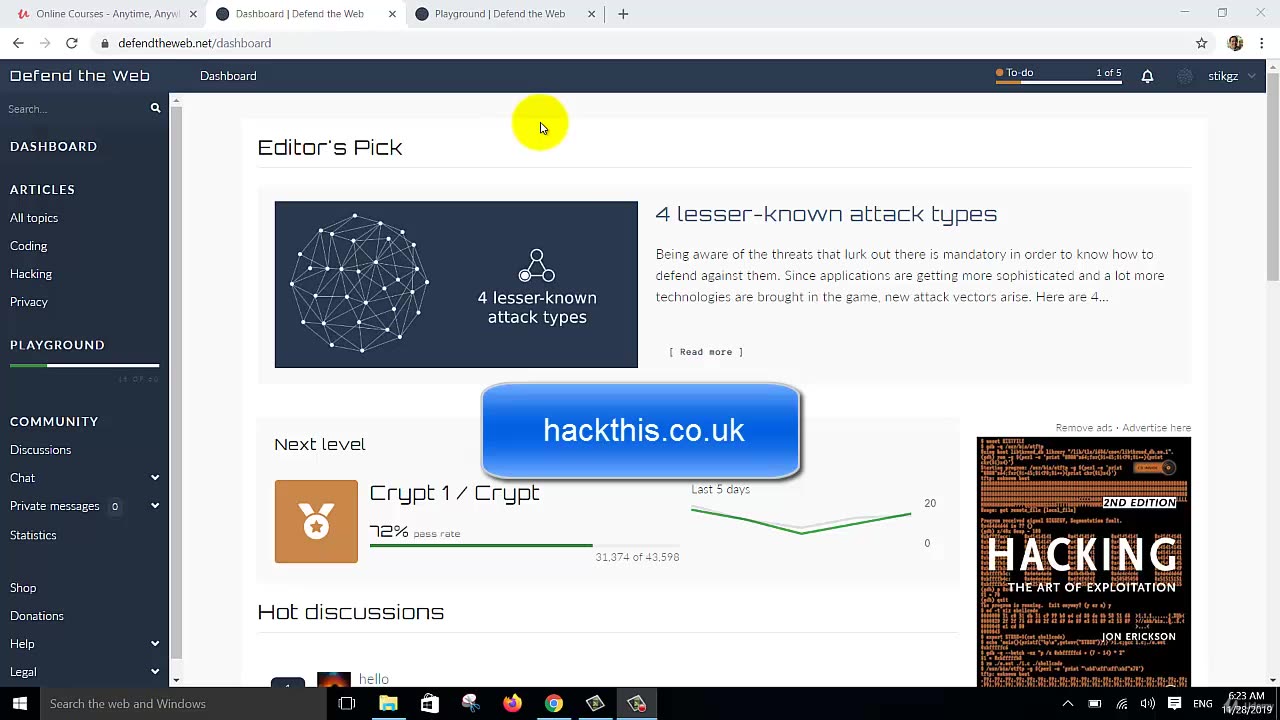Viewport: 1280px width, 720px height.
Task: Open a new browser tab with plus
Action: (x=623, y=14)
